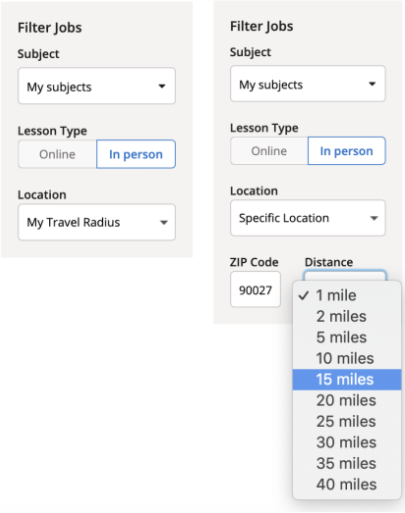405x513 pixels.
Task: Choose 1 mile distance option
Action: point(347,295)
